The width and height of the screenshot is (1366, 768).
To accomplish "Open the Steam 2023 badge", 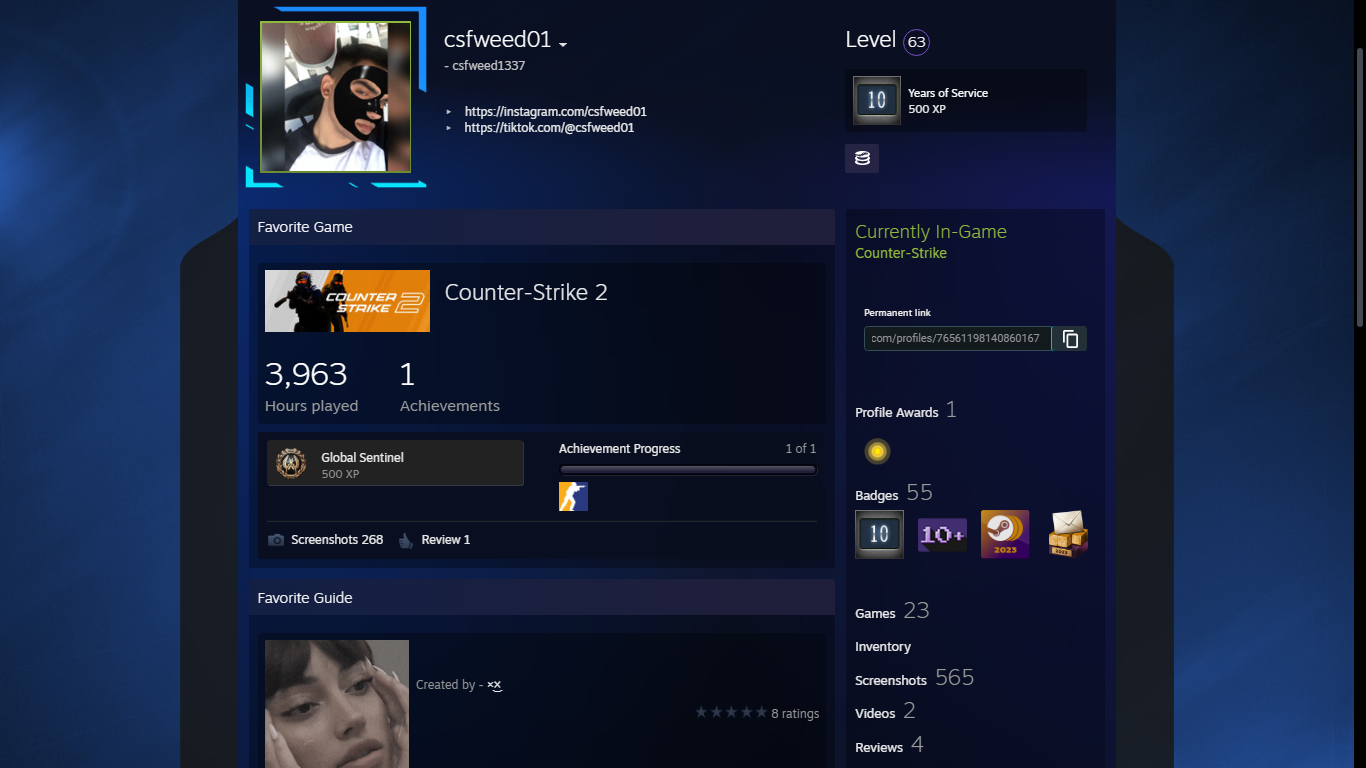I will (1005, 535).
